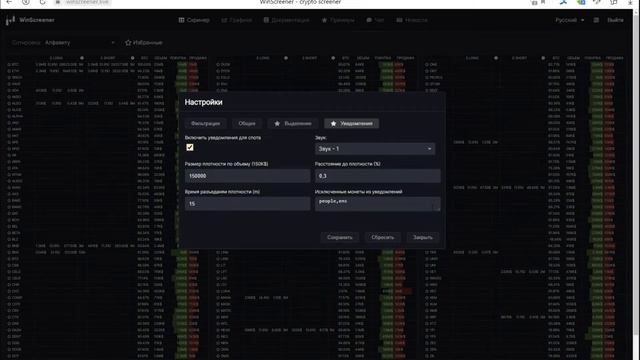
Task: Open the Звук sound selection dropdown
Action: coord(375,149)
